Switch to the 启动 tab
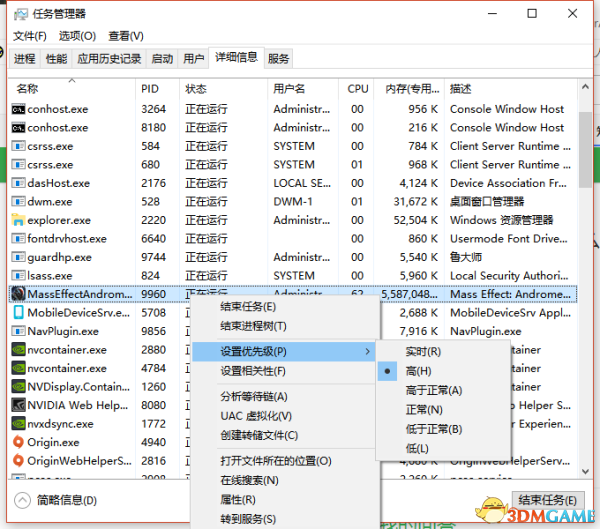 [162, 59]
